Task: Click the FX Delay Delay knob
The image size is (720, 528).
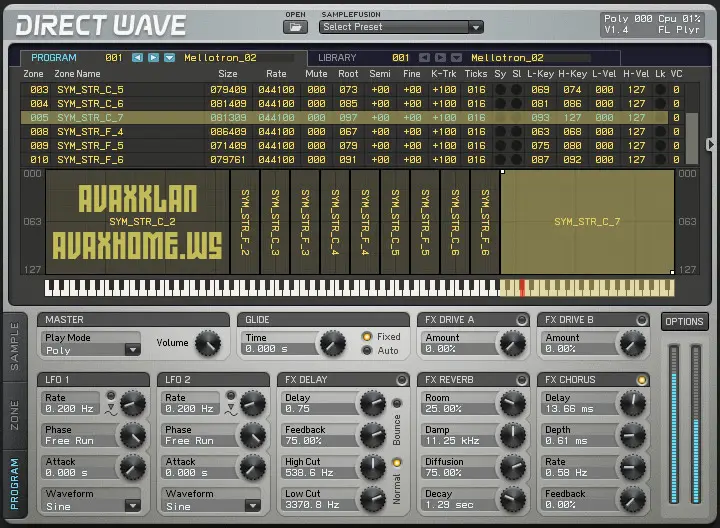Action: click(373, 403)
